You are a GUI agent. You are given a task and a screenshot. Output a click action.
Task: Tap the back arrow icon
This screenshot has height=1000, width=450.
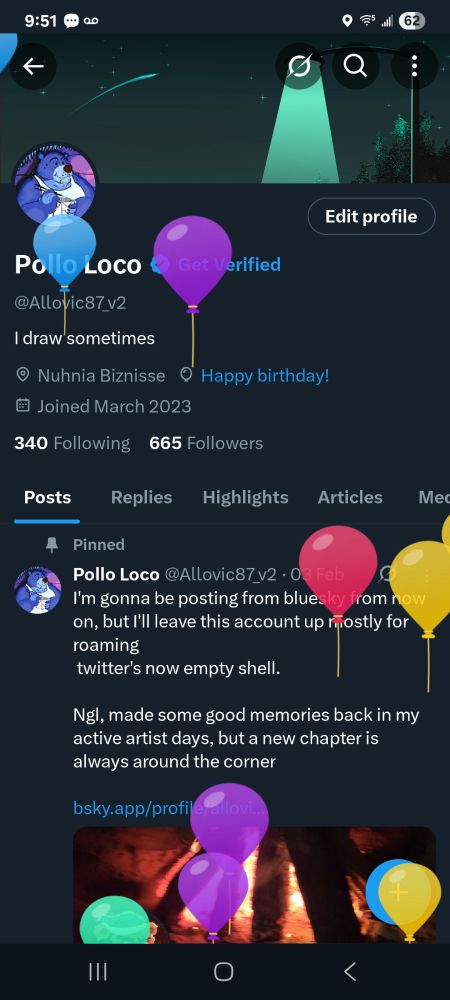click(x=33, y=65)
